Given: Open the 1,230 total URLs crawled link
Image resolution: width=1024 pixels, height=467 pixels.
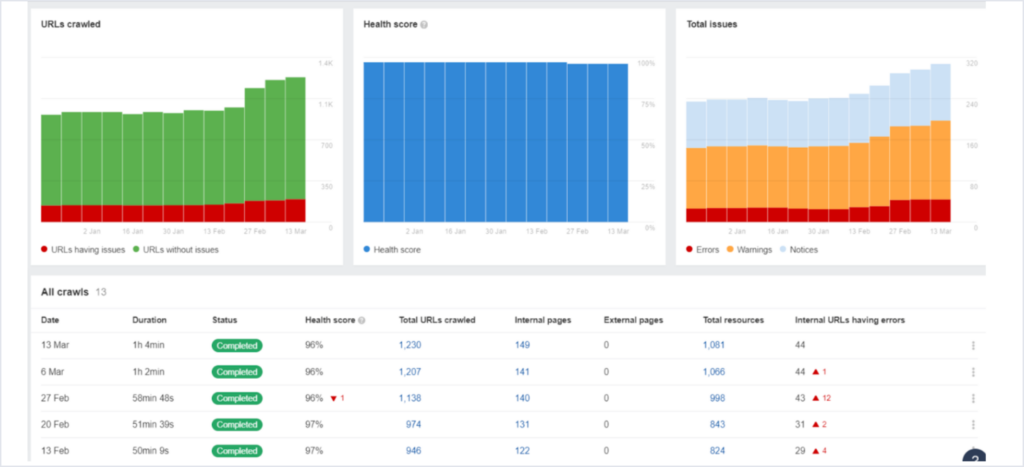Looking at the screenshot, I should point(411,346).
